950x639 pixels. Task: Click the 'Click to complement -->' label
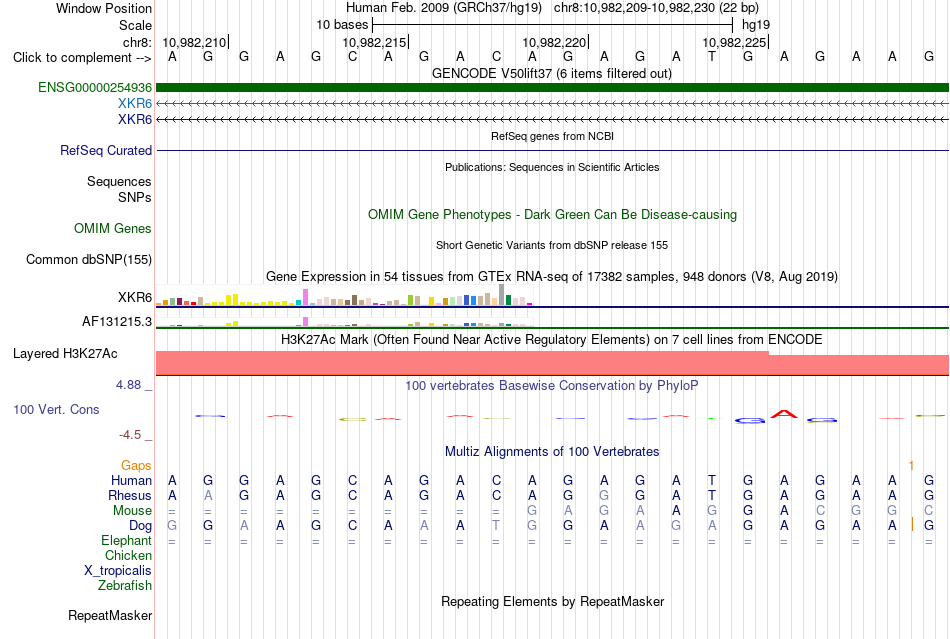(x=82, y=58)
